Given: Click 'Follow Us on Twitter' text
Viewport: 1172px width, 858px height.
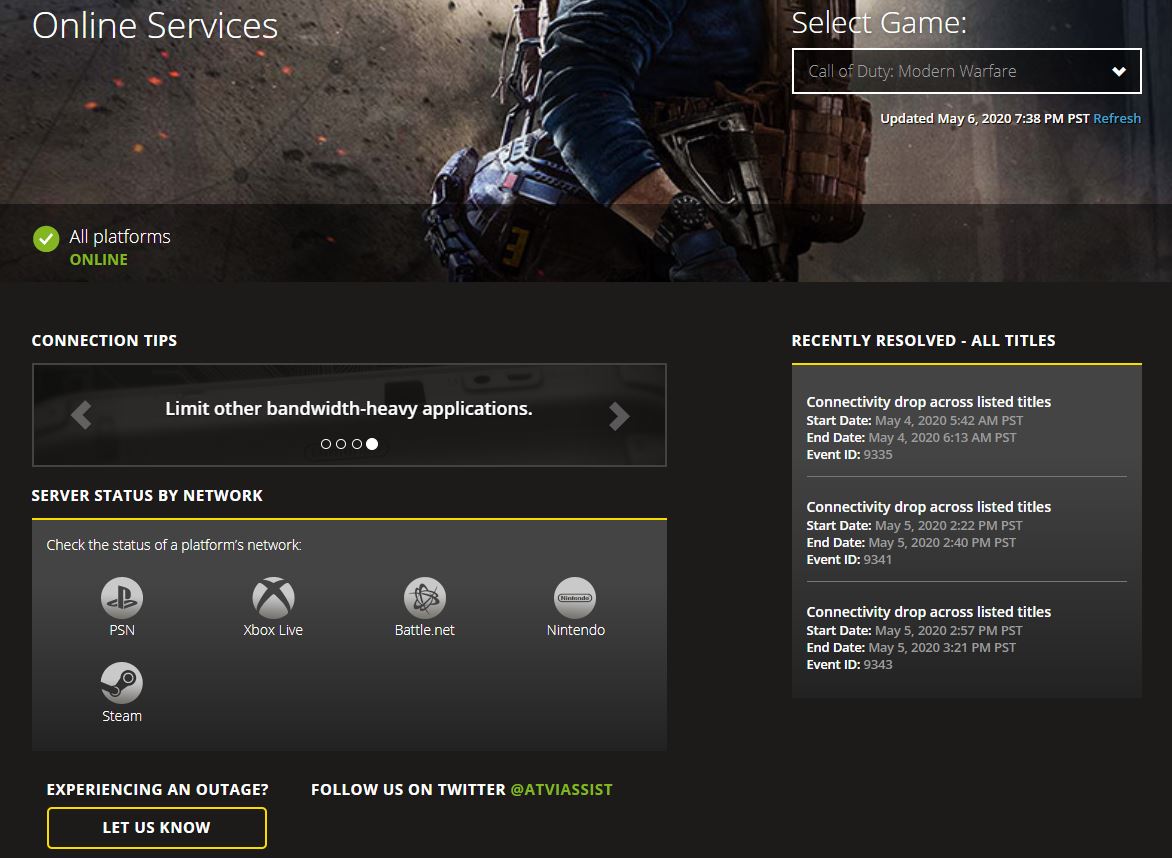Looking at the screenshot, I should pos(408,789).
